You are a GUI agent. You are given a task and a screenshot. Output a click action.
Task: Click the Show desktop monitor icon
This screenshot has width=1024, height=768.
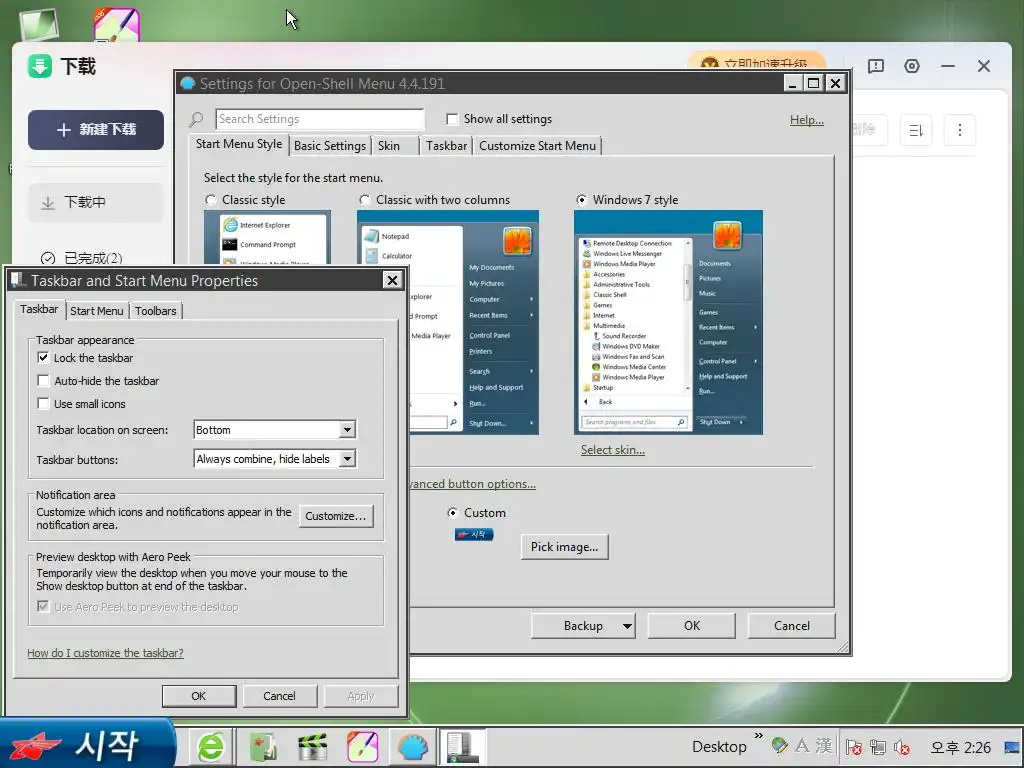pyautogui.click(x=1012, y=746)
